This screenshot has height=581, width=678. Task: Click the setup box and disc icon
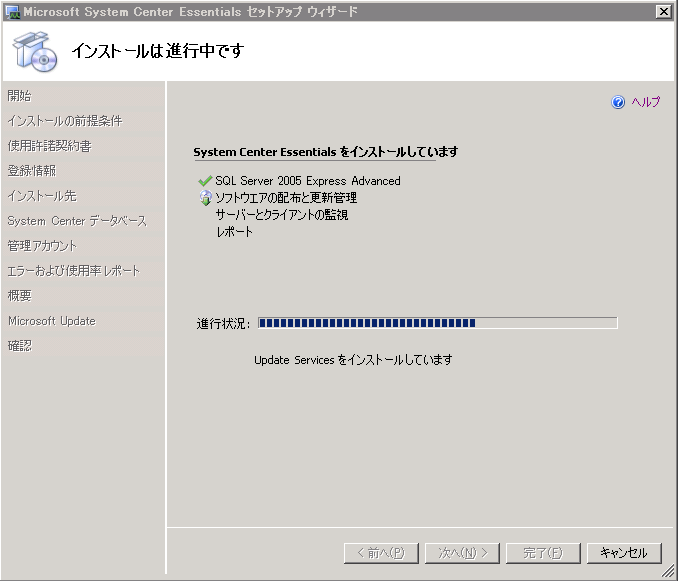tap(35, 51)
